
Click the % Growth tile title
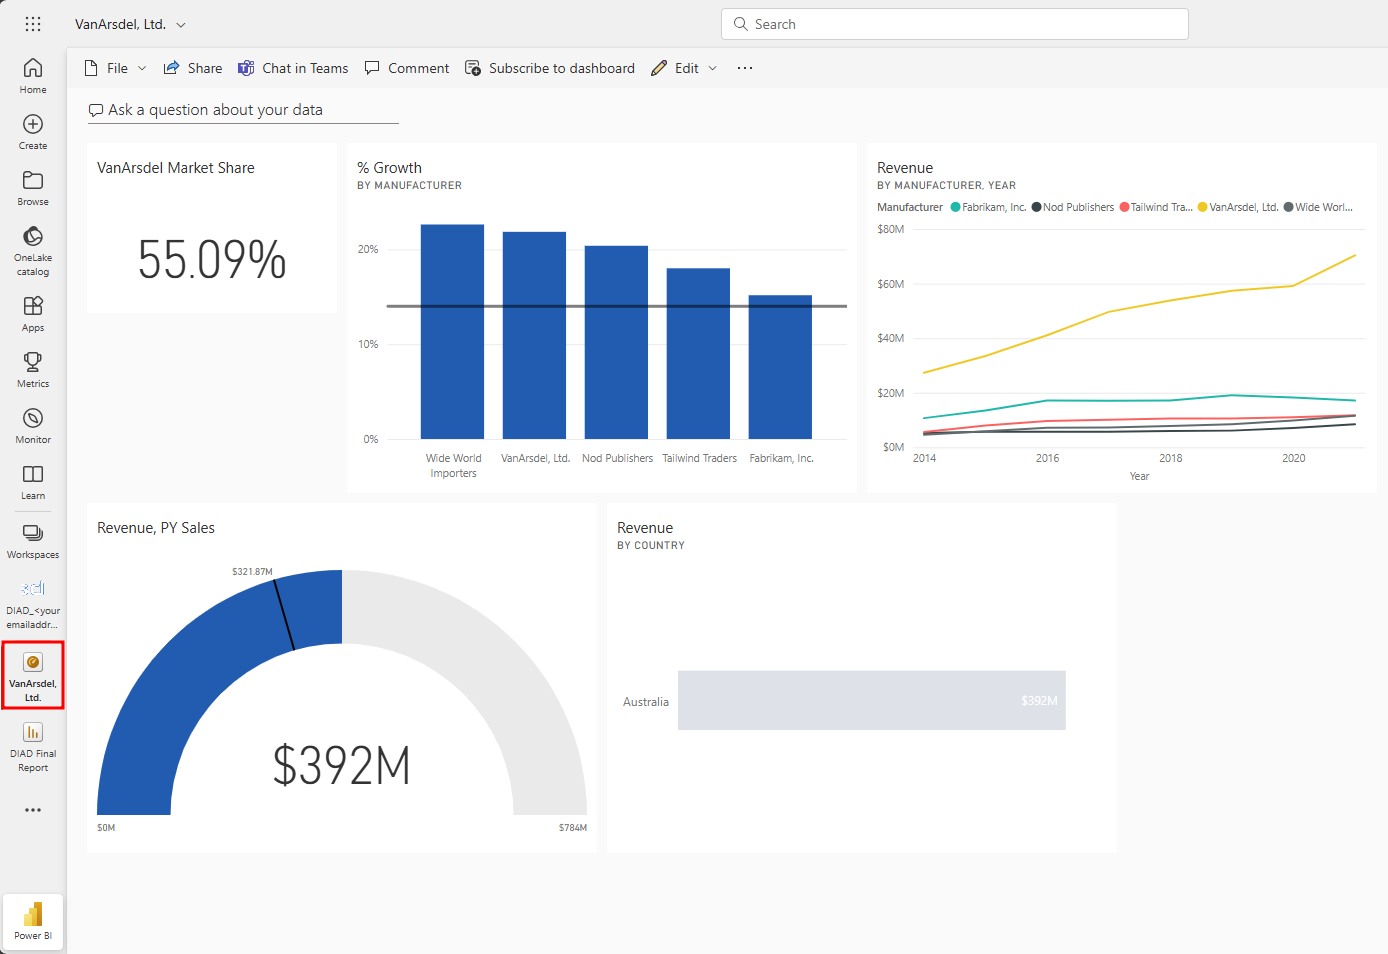(389, 168)
